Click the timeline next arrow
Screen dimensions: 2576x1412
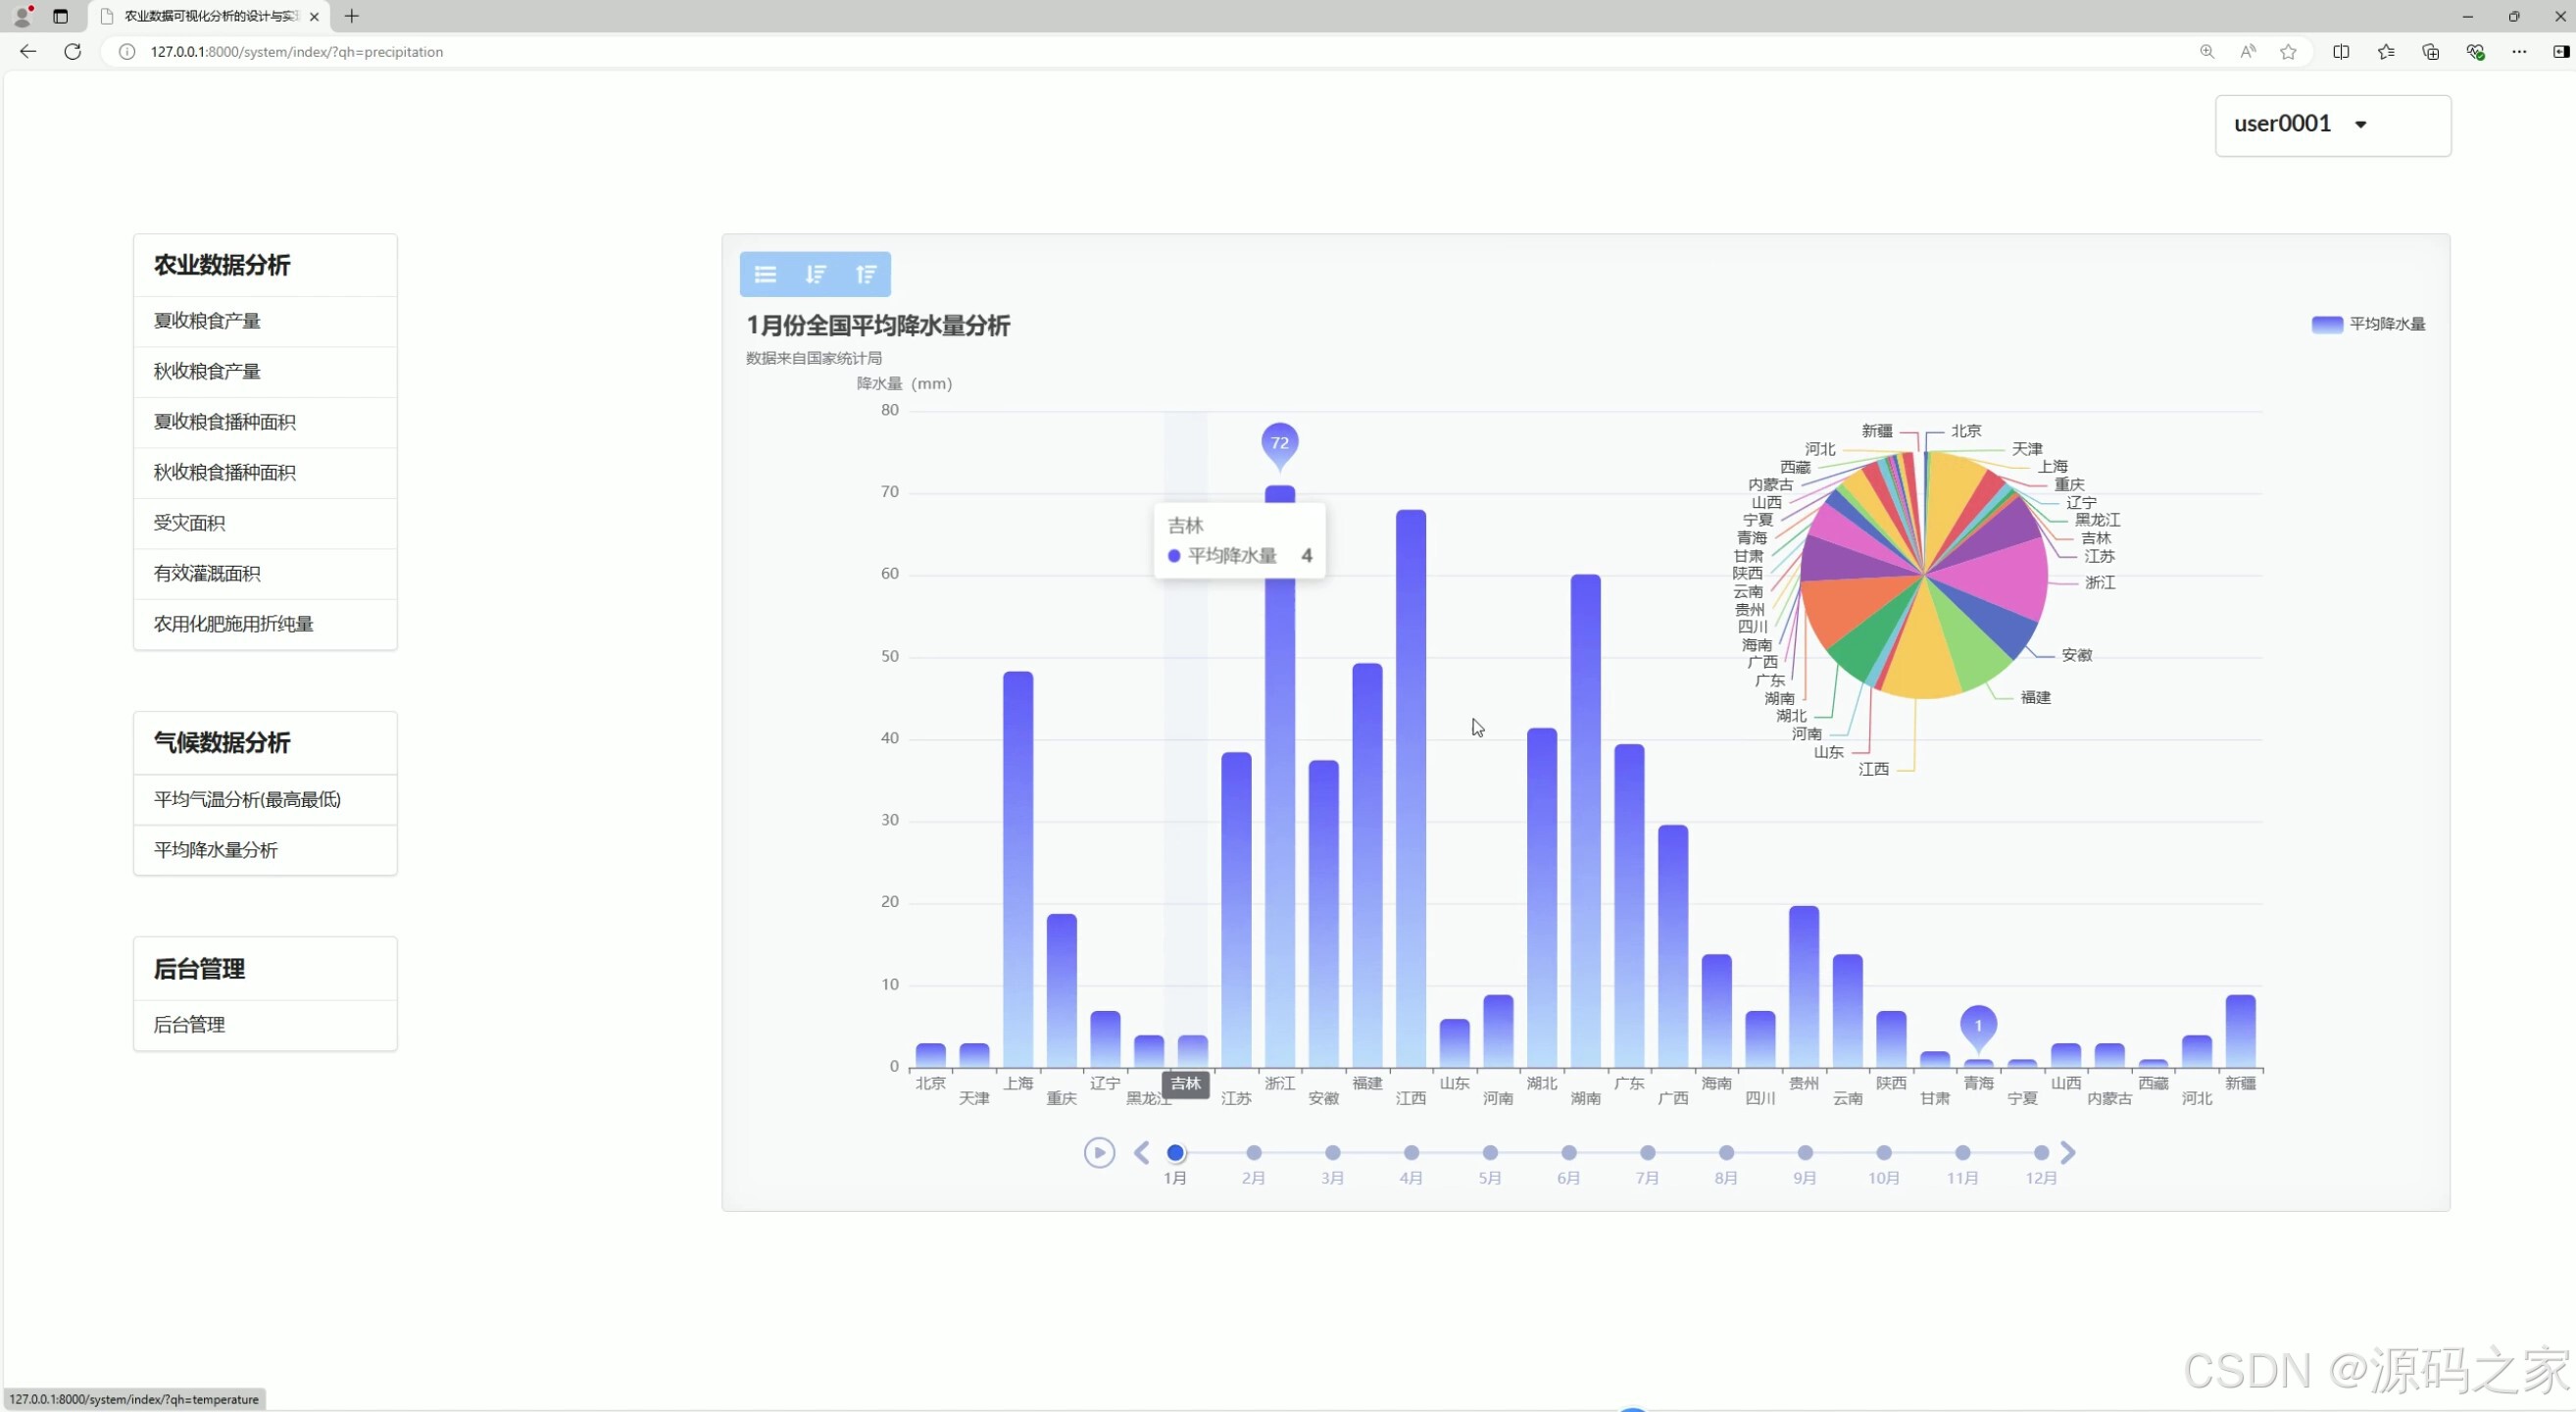click(2068, 1153)
